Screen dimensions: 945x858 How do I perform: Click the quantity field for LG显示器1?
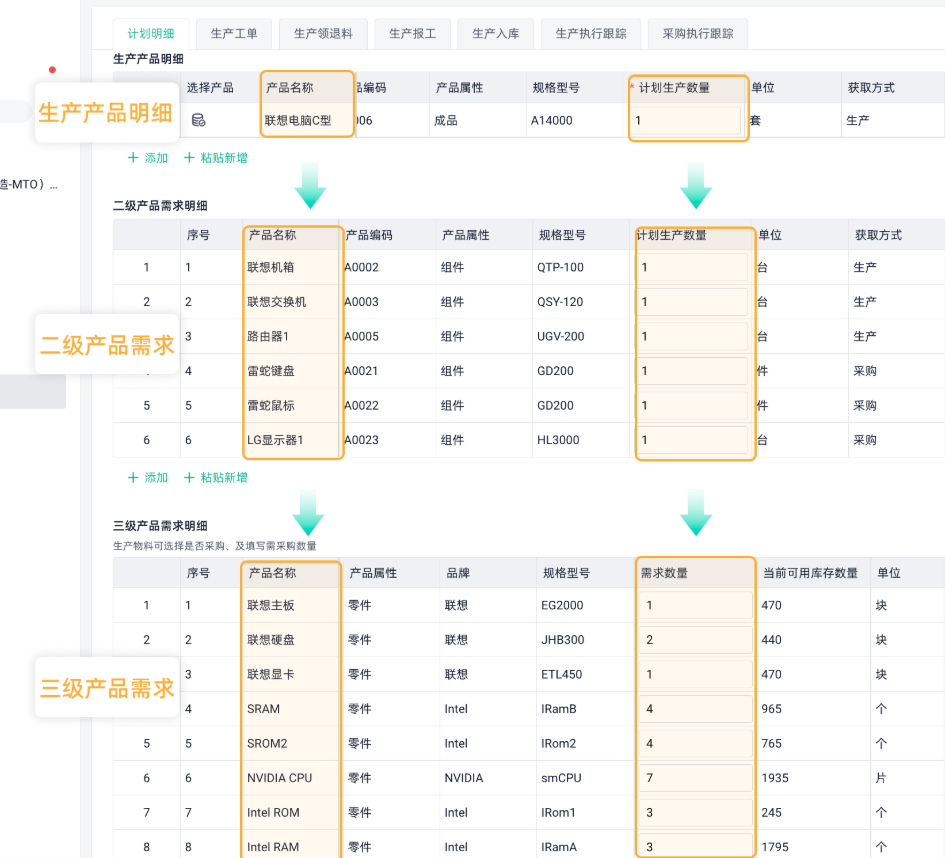tap(694, 440)
